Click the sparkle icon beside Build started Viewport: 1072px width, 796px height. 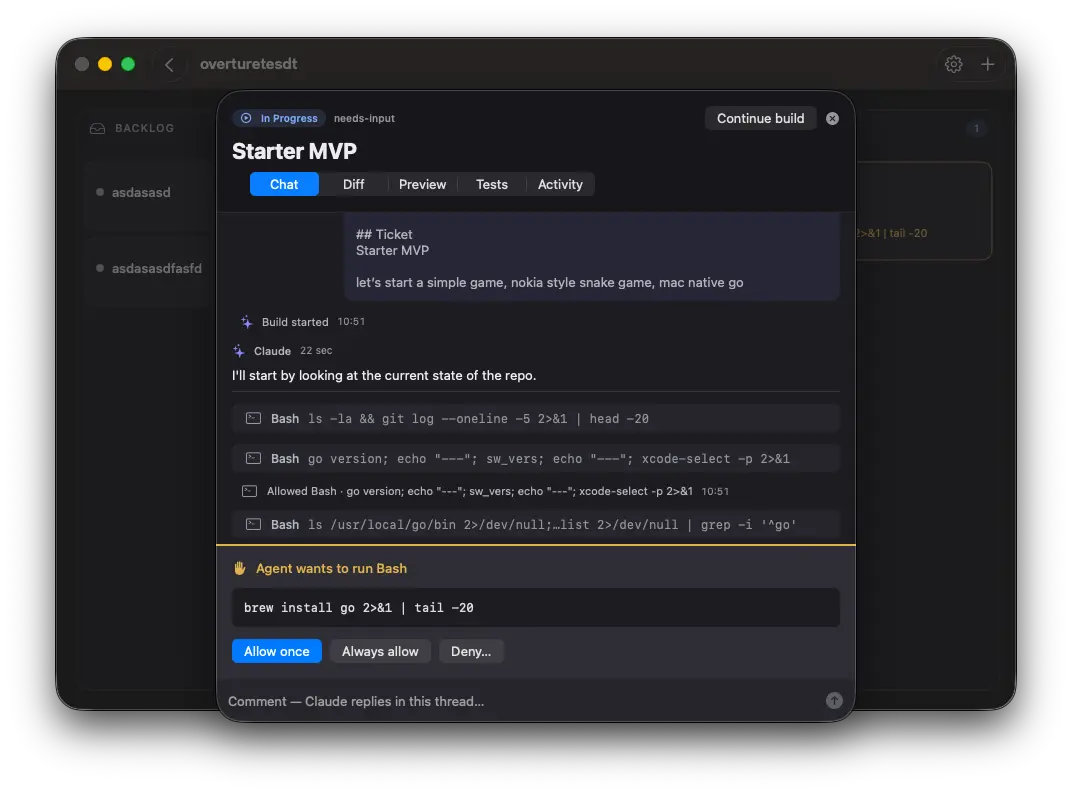point(247,322)
